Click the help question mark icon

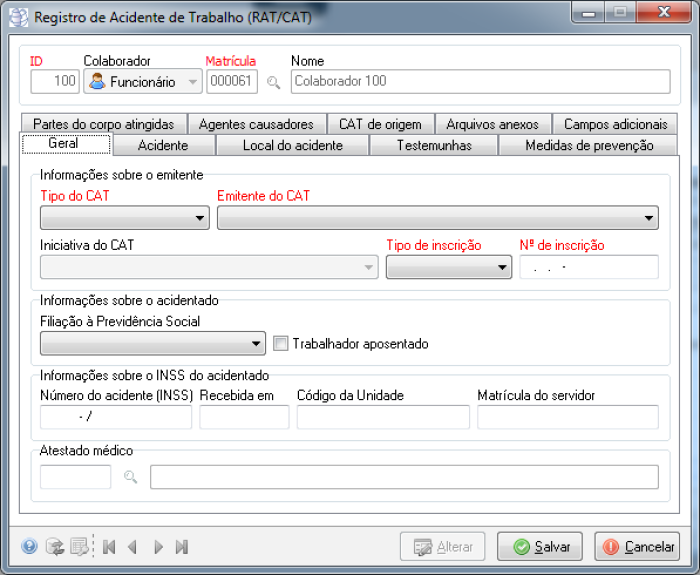30,547
